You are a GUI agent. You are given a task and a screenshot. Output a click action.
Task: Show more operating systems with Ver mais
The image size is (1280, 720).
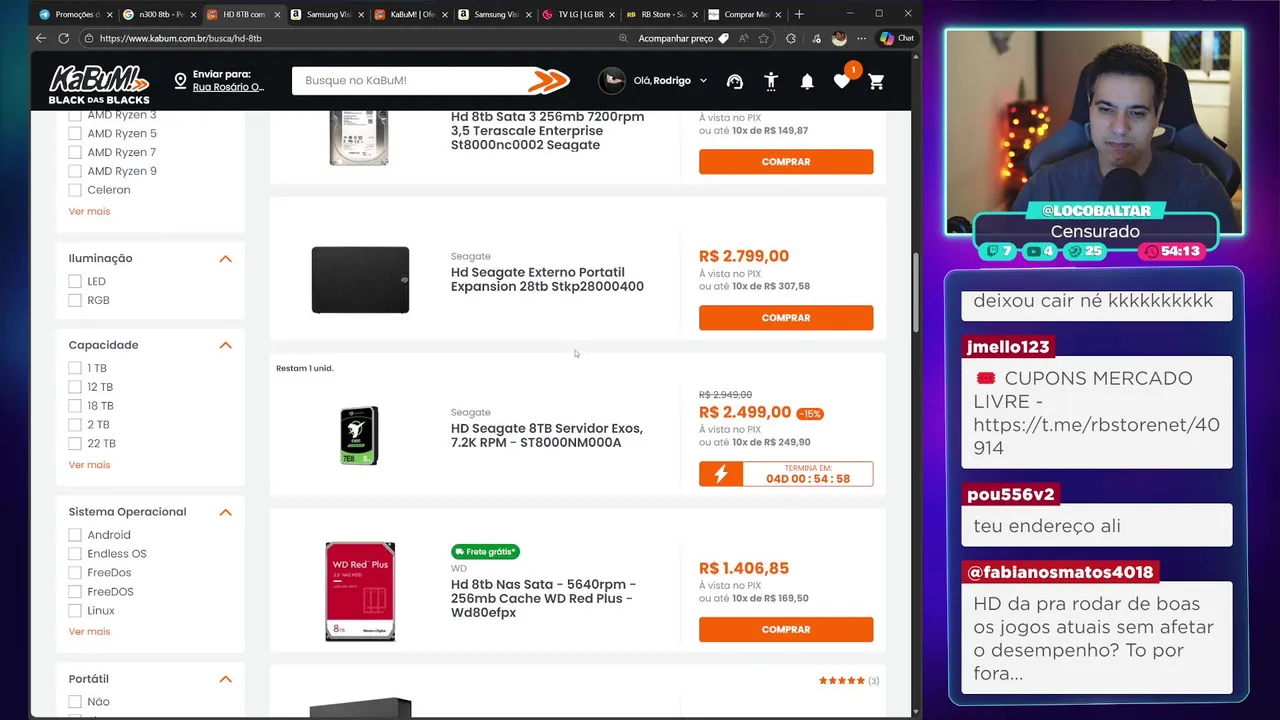tap(89, 632)
